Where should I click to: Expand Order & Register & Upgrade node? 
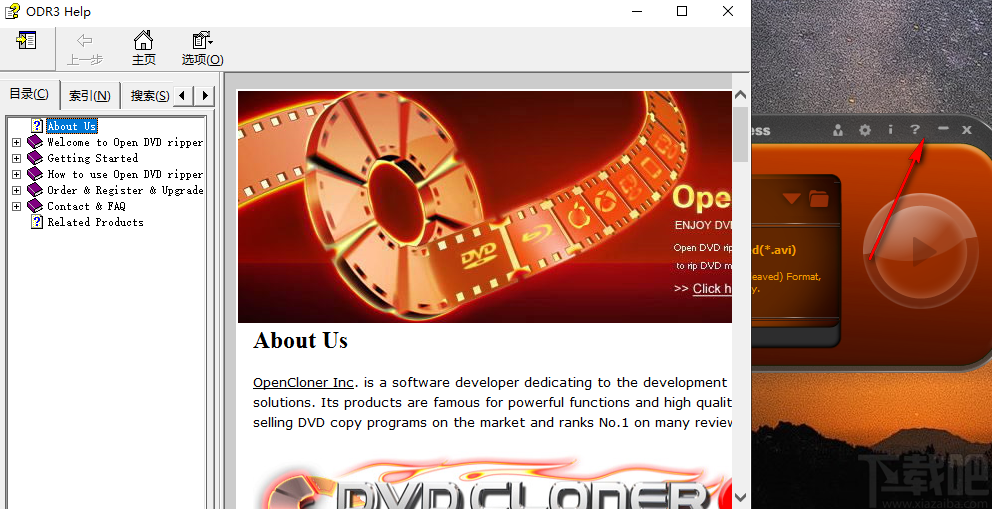pyautogui.click(x=16, y=190)
